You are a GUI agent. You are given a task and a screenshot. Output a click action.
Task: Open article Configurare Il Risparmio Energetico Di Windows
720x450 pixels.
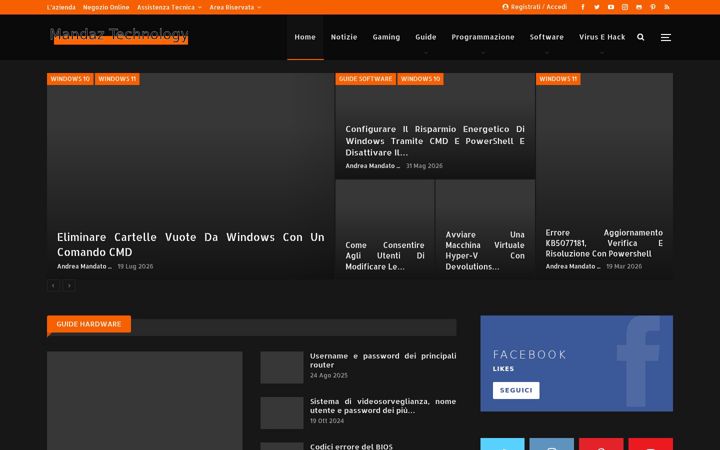[x=435, y=141]
